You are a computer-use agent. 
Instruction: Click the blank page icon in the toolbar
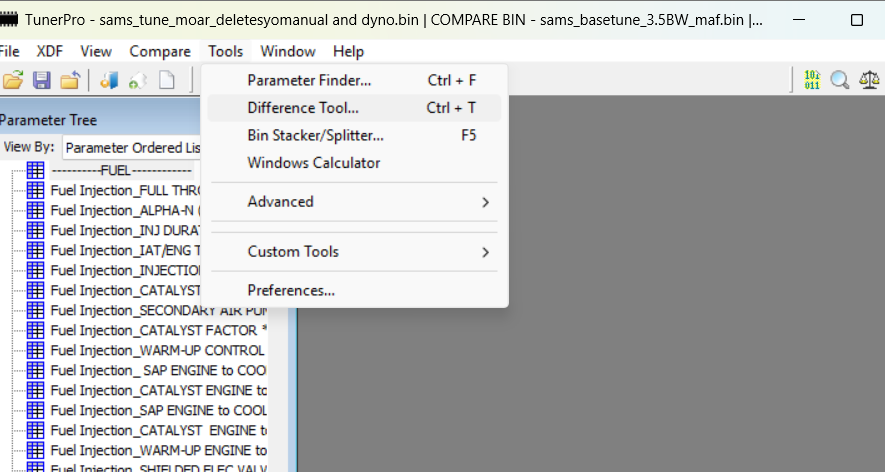(x=167, y=80)
